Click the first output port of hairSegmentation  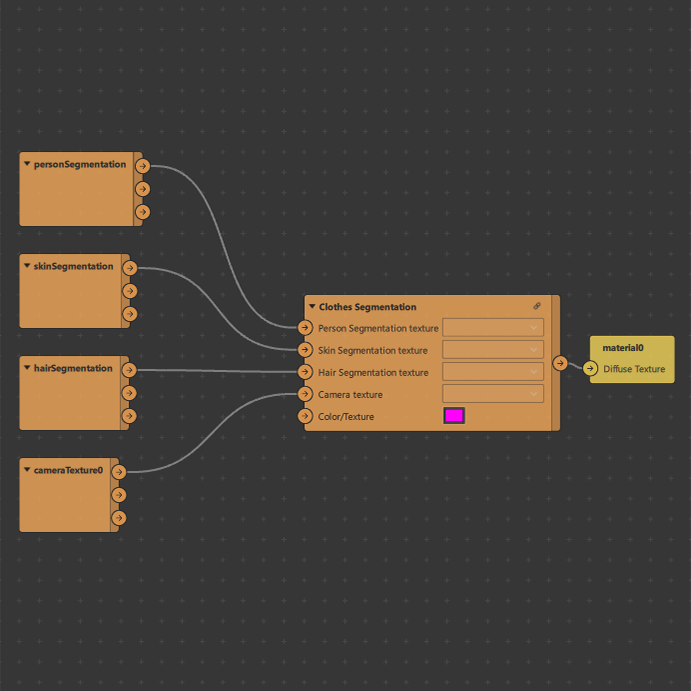tap(129, 370)
